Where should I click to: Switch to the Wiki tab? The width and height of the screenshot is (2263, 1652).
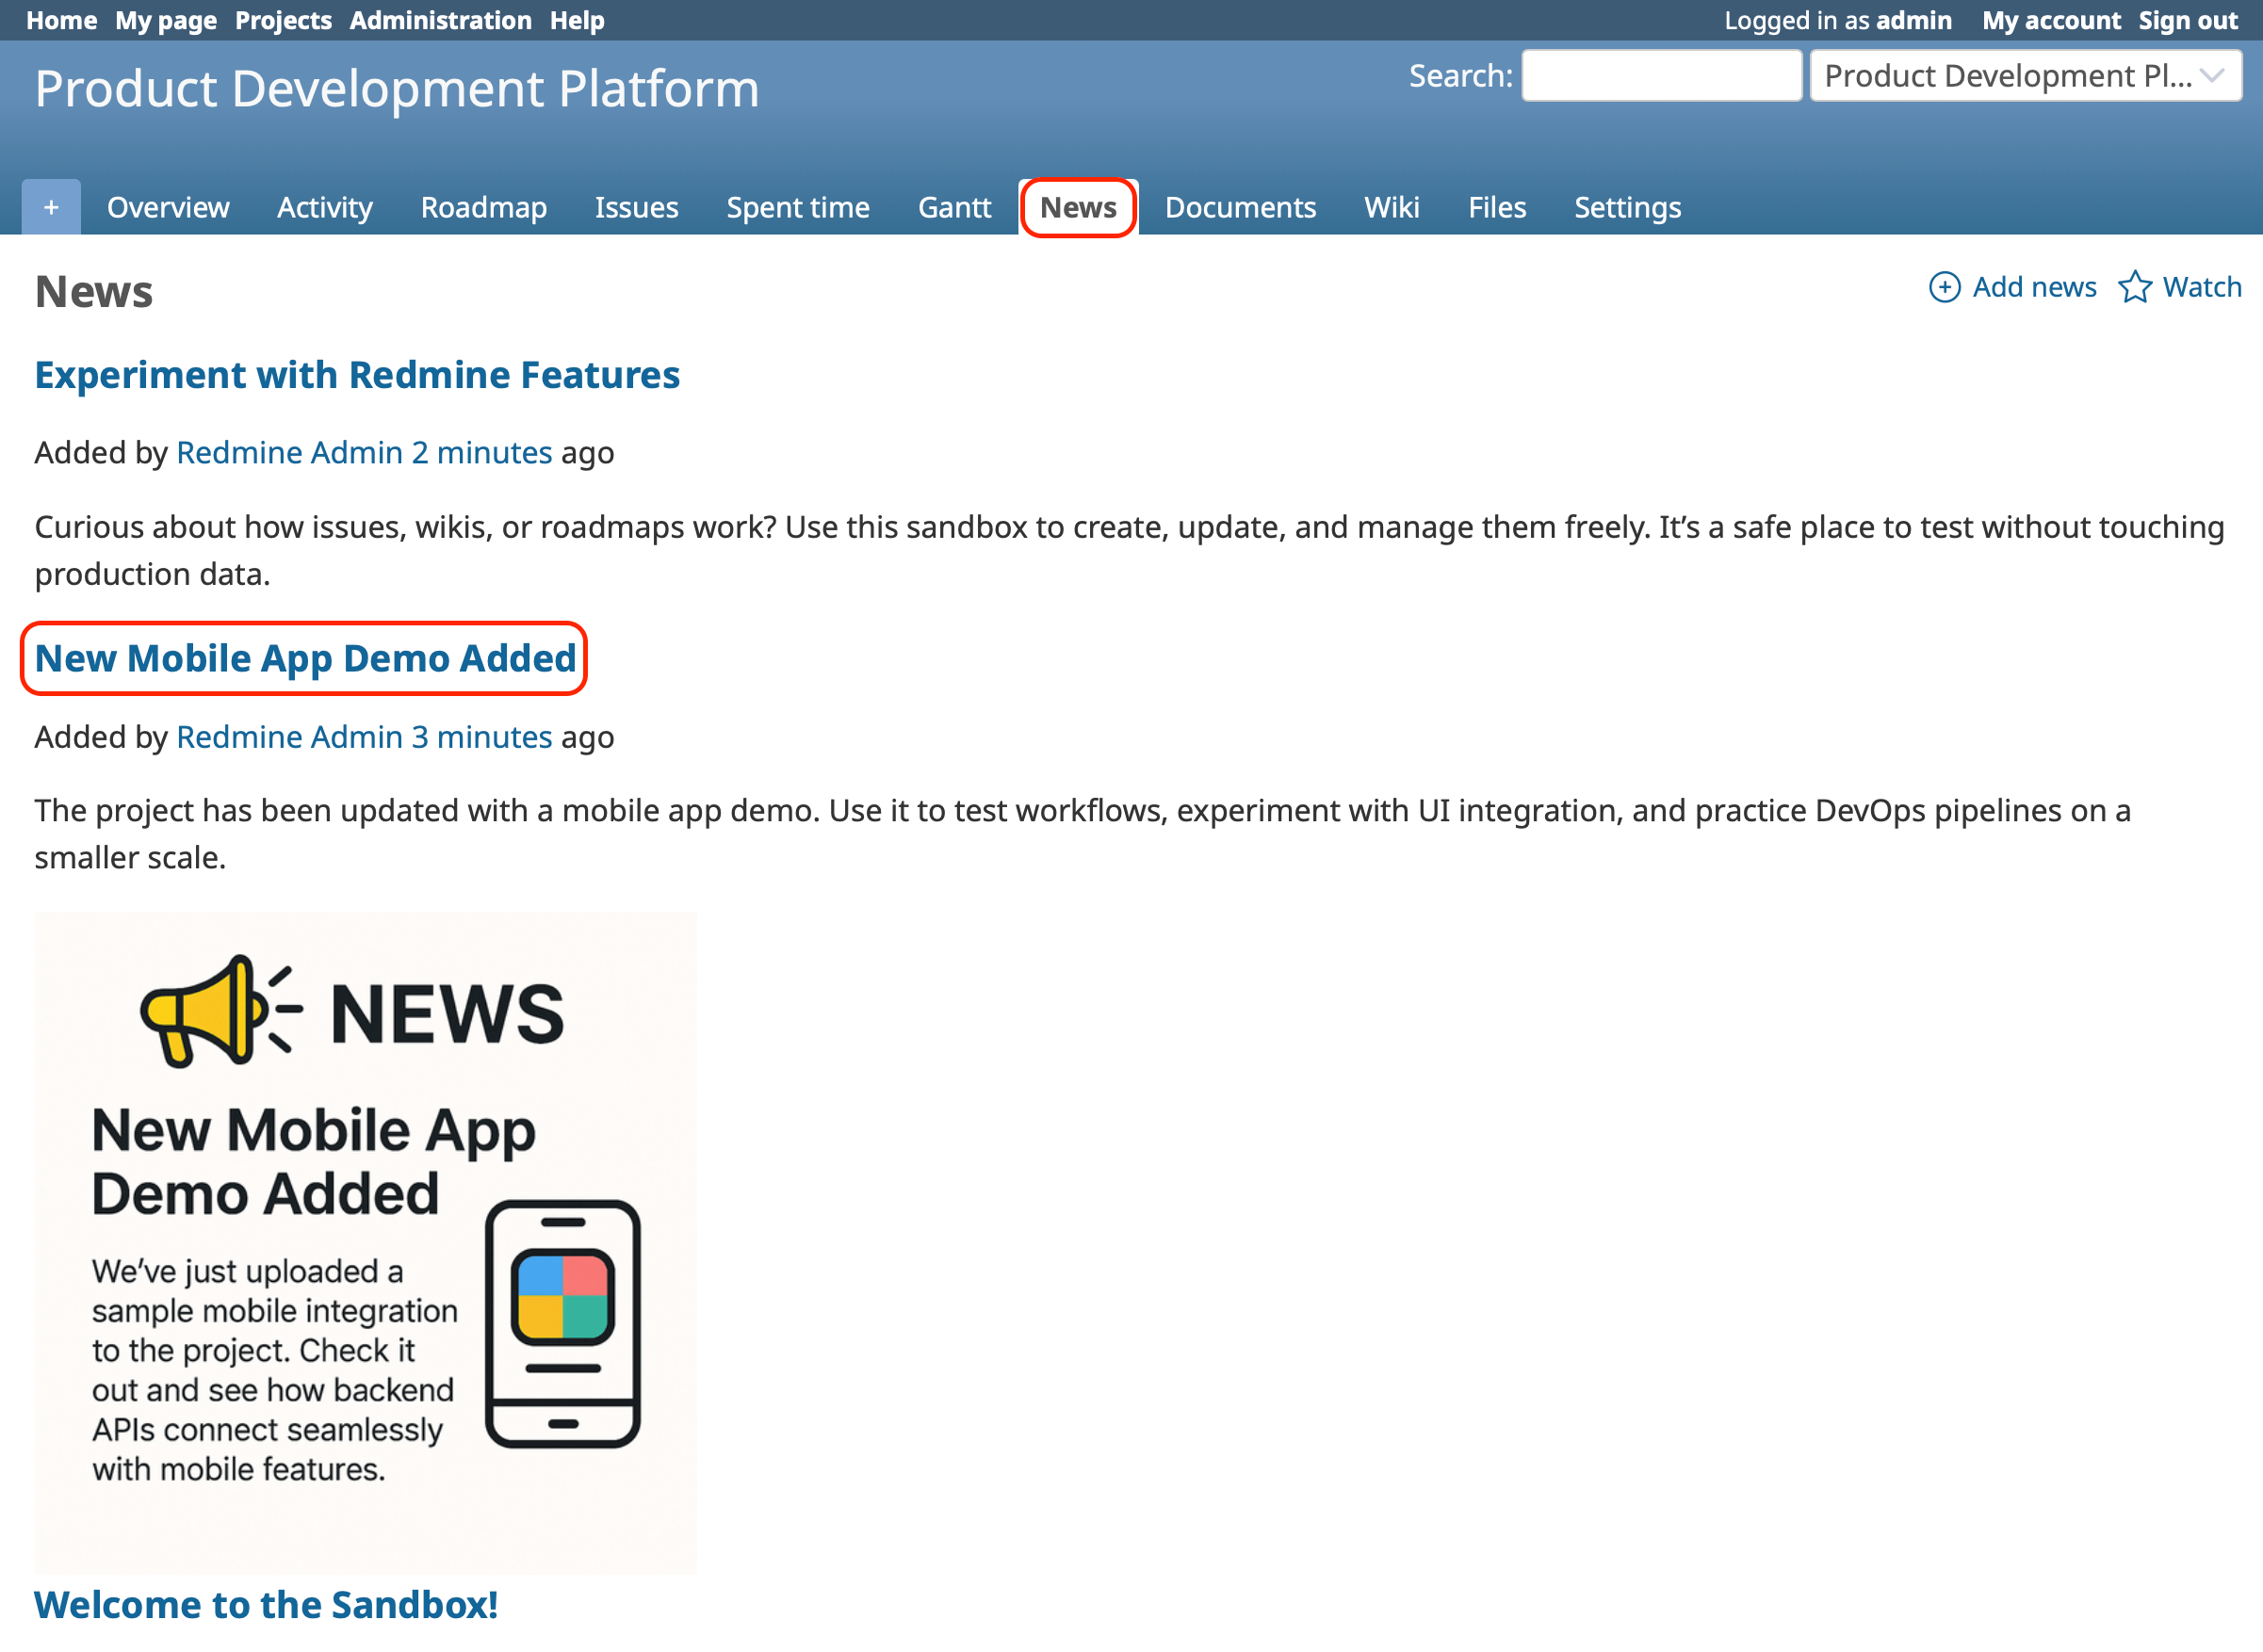pos(1391,207)
